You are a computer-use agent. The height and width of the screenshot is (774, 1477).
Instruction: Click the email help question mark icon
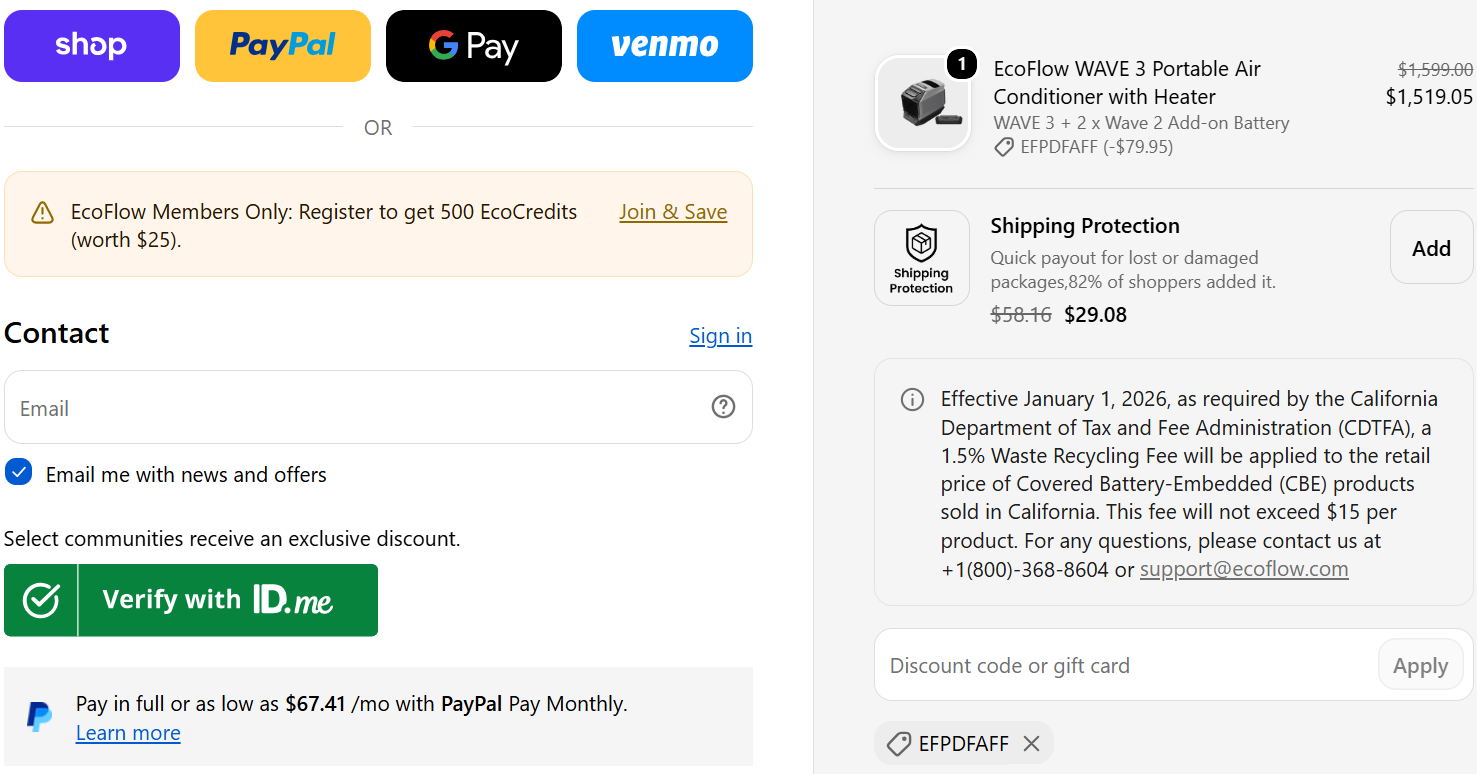pos(723,407)
